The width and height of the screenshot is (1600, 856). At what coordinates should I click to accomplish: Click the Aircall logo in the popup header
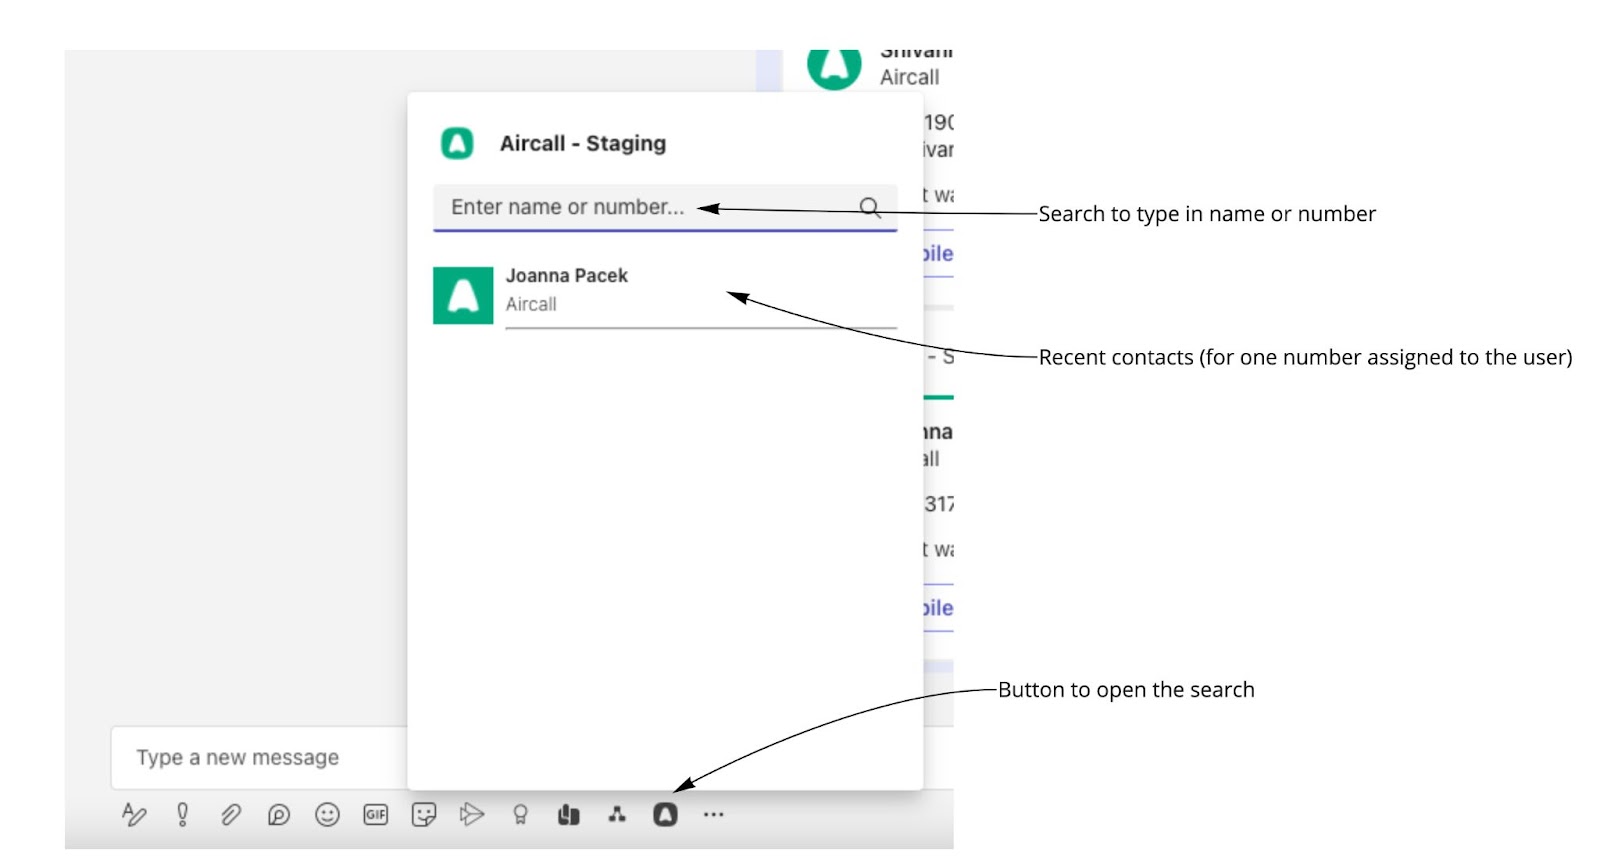(457, 143)
